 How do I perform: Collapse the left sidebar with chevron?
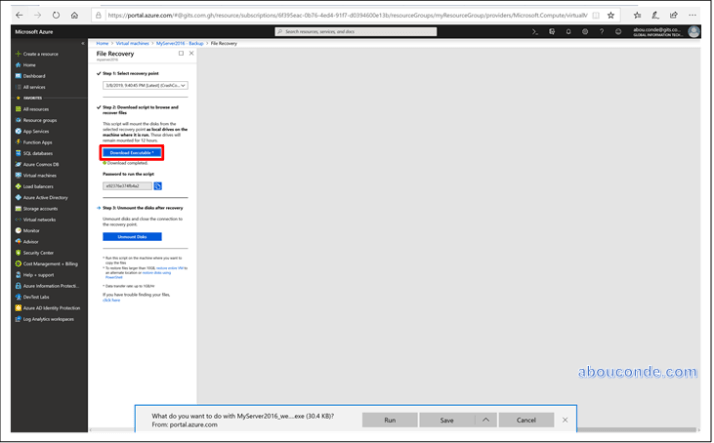(x=83, y=43)
